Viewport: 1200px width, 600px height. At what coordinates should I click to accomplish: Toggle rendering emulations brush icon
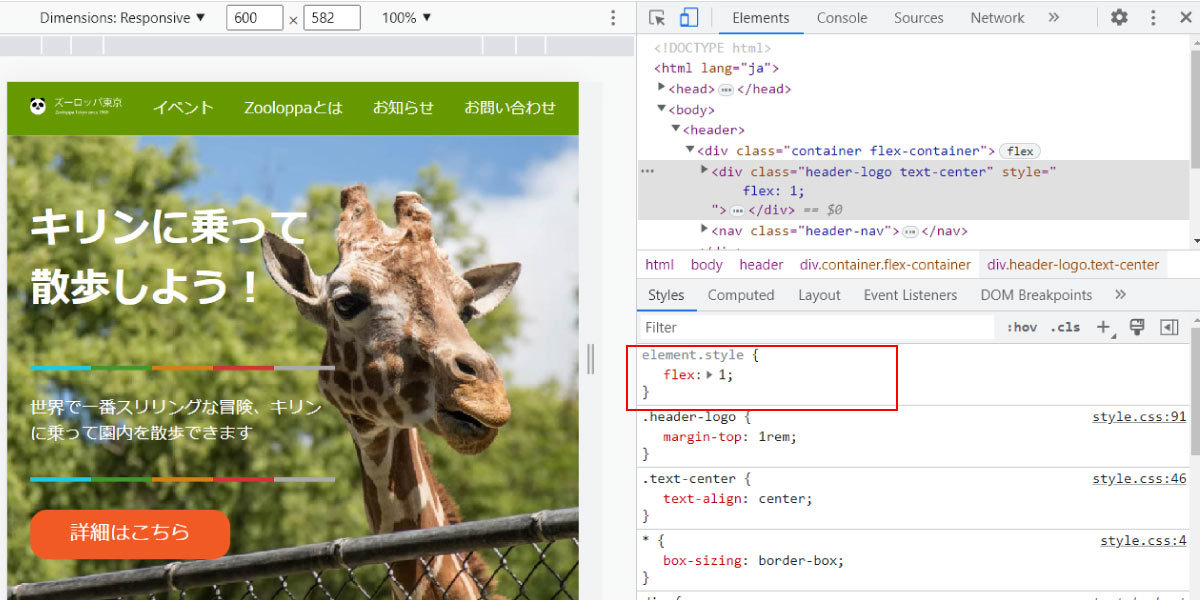point(1137,327)
